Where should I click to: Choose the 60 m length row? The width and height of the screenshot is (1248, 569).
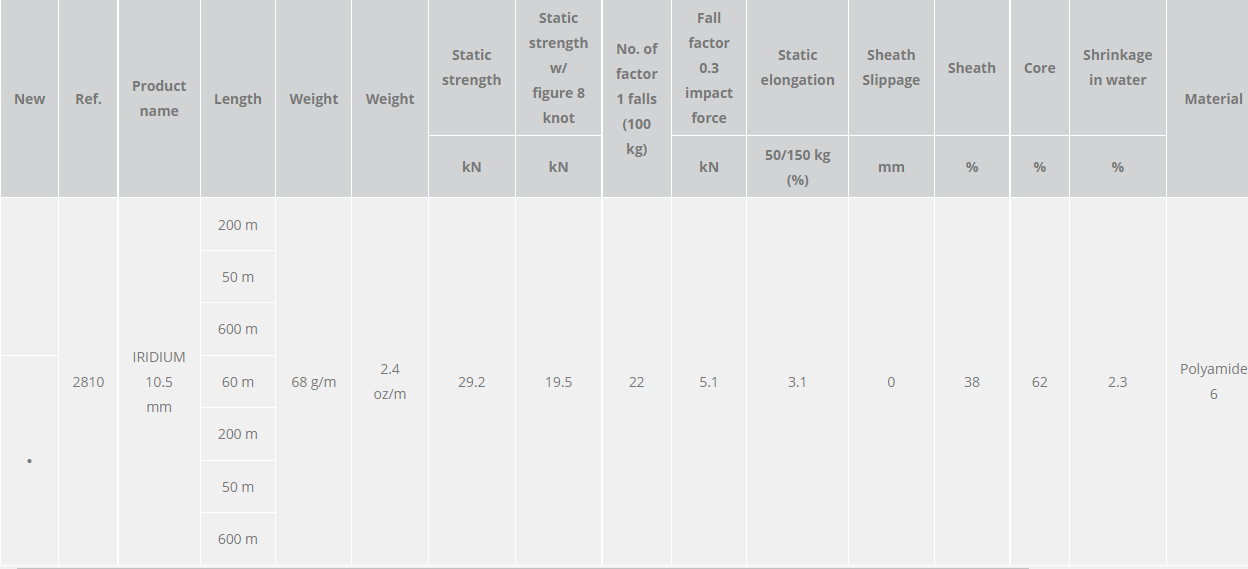point(238,382)
